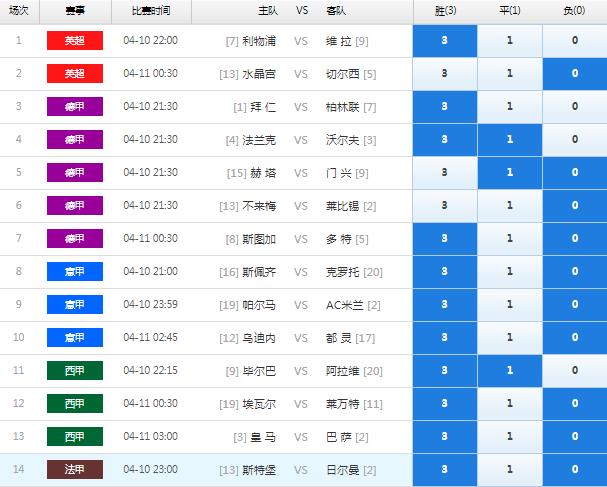Click the 场次 column header
The width and height of the screenshot is (607, 487).
(19, 11)
